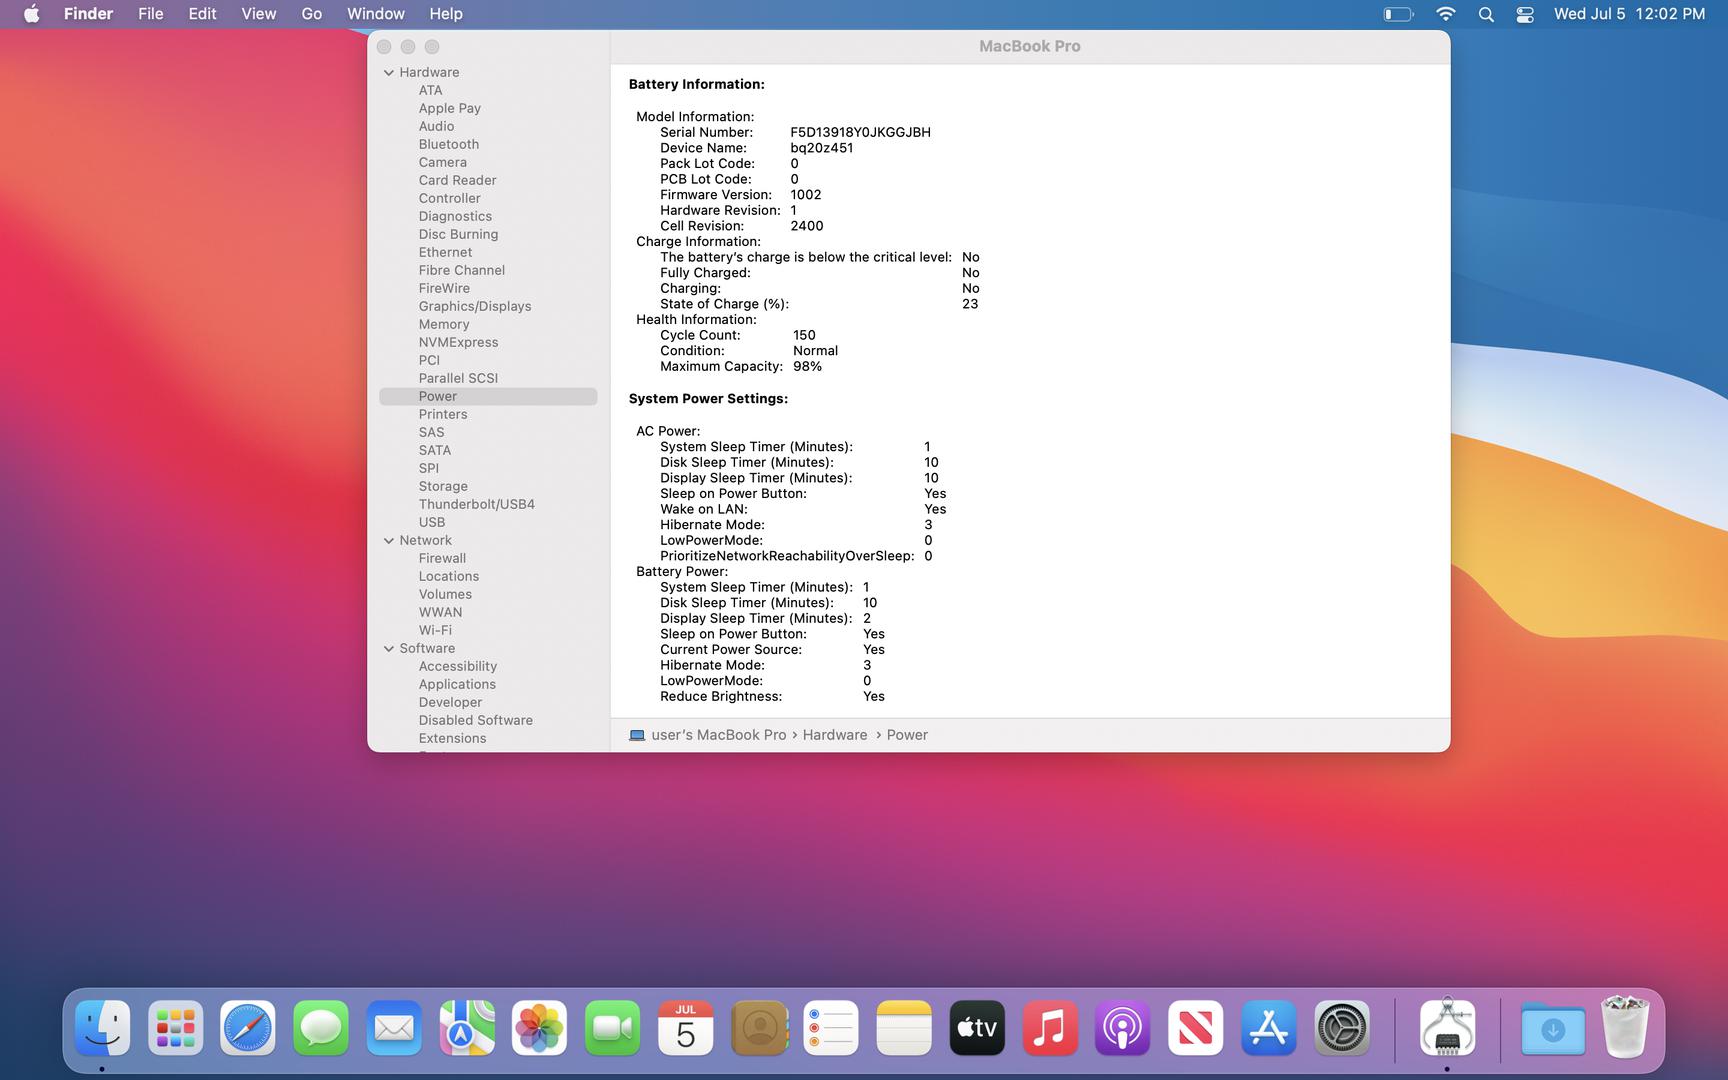Select Graphics/Displays in sidebar

(x=475, y=306)
